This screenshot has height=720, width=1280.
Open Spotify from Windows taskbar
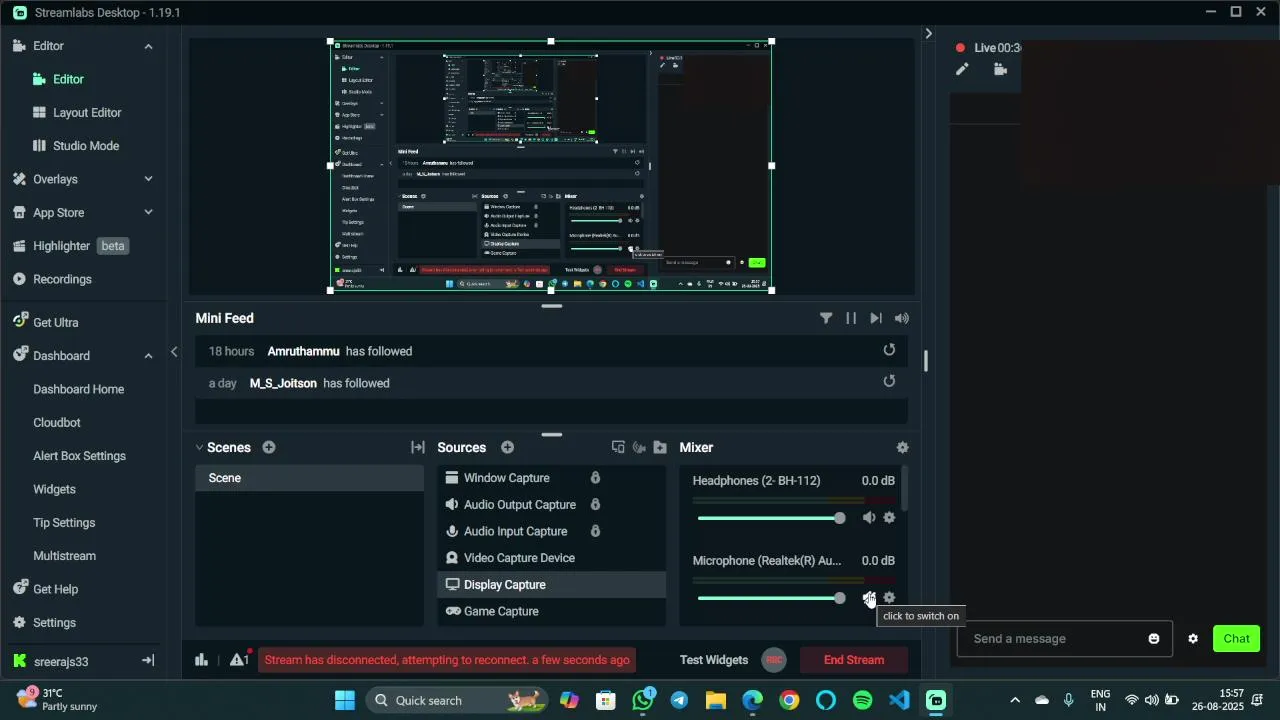pos(863,700)
